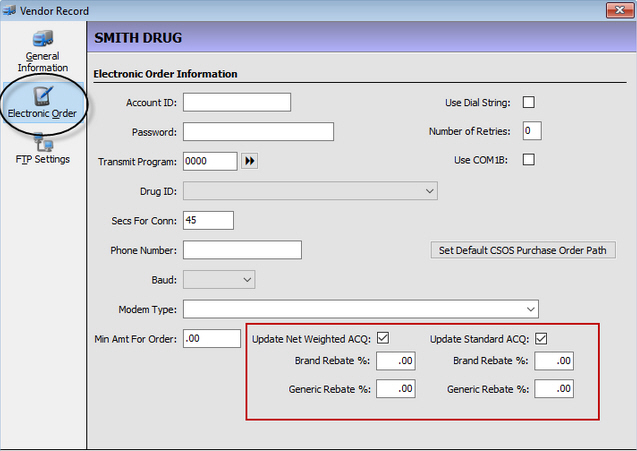Expand the Modem Type combo box

(x=531, y=309)
